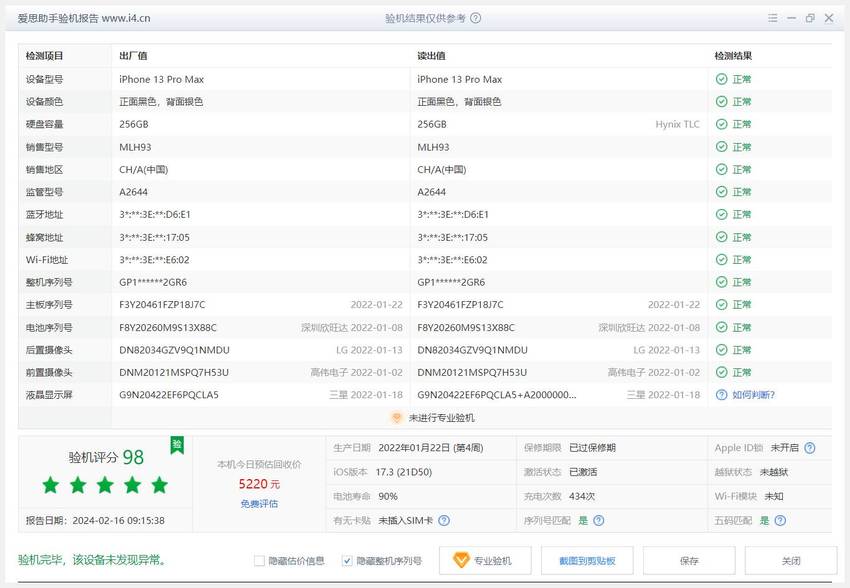850x588 pixels.
Task: Click production date 2022年01月22日 (第4周)
Action: click(x=431, y=448)
